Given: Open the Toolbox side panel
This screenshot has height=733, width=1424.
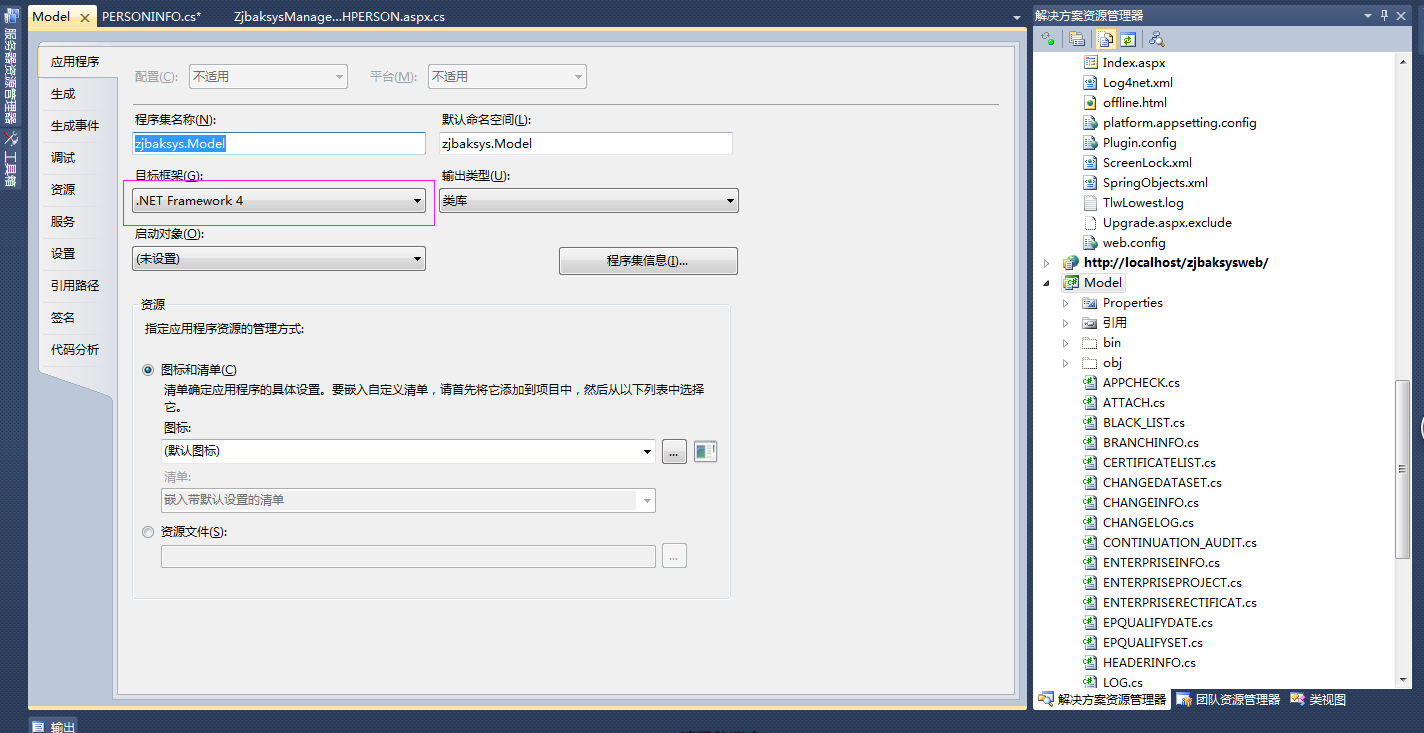Looking at the screenshot, I should (x=10, y=160).
